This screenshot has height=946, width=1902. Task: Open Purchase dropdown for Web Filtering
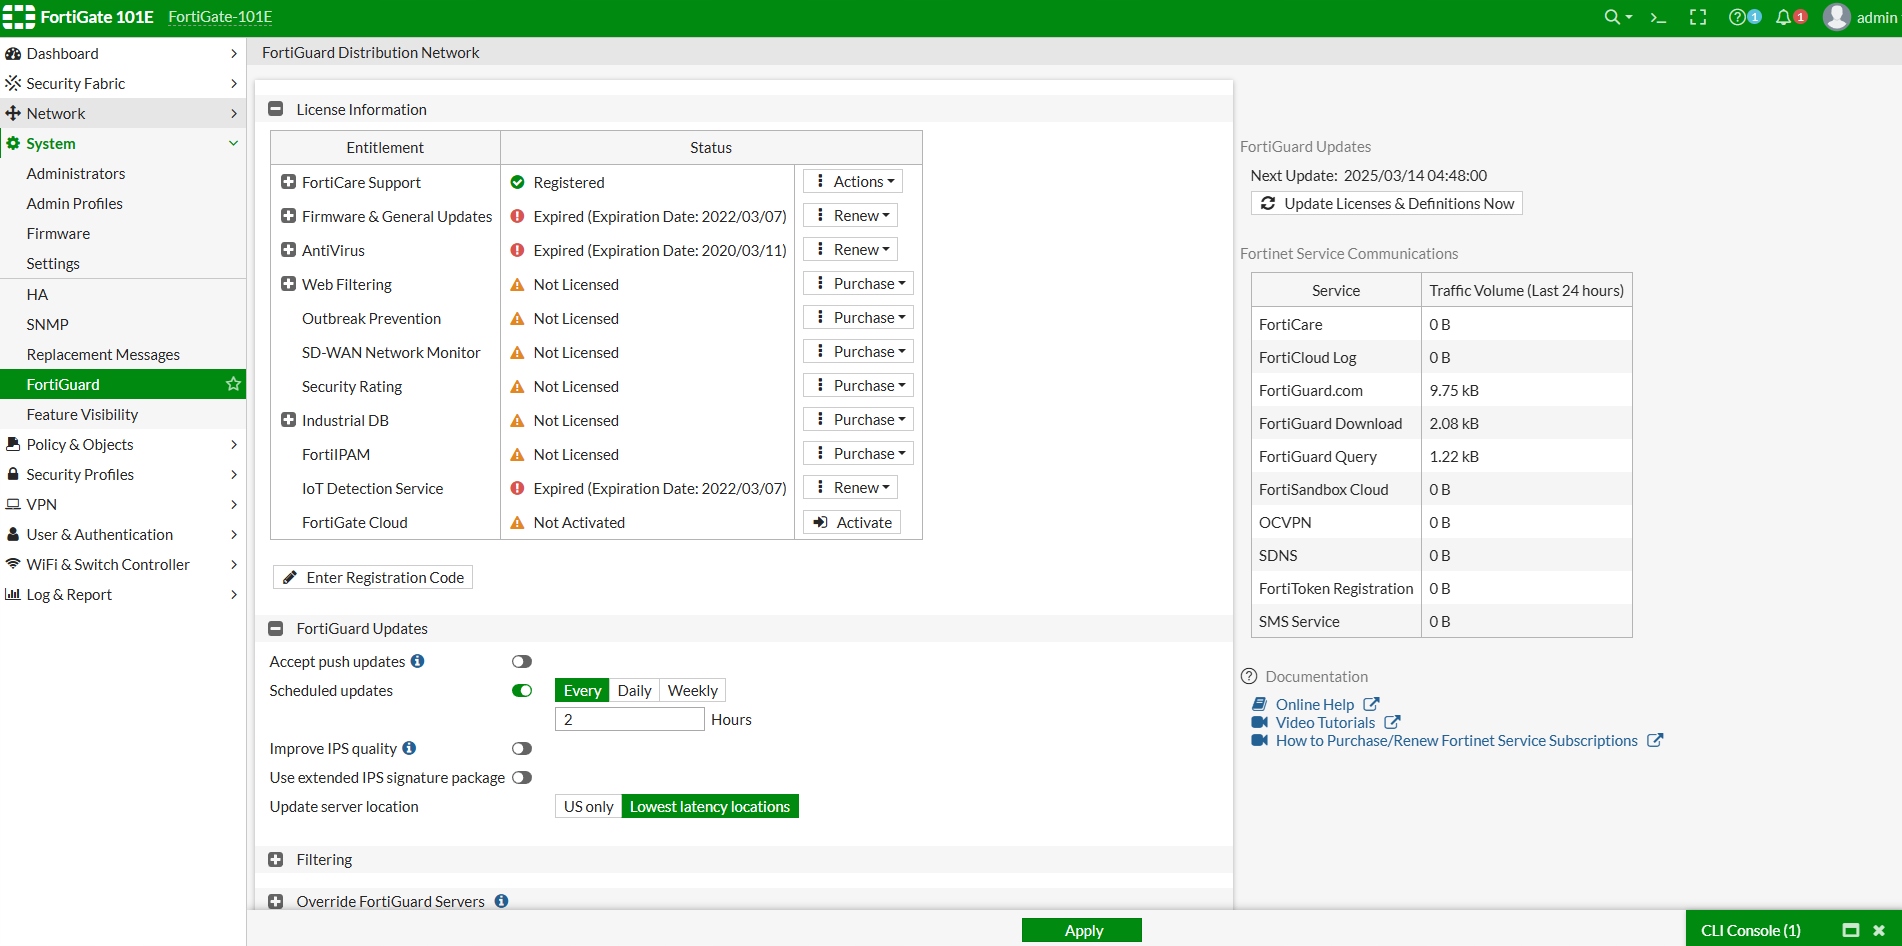click(858, 283)
